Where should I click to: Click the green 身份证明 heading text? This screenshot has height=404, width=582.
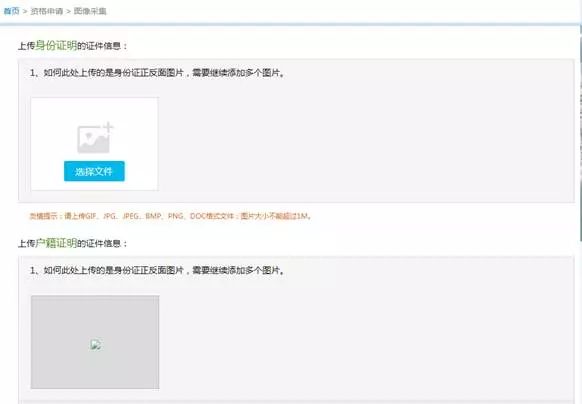click(56, 45)
